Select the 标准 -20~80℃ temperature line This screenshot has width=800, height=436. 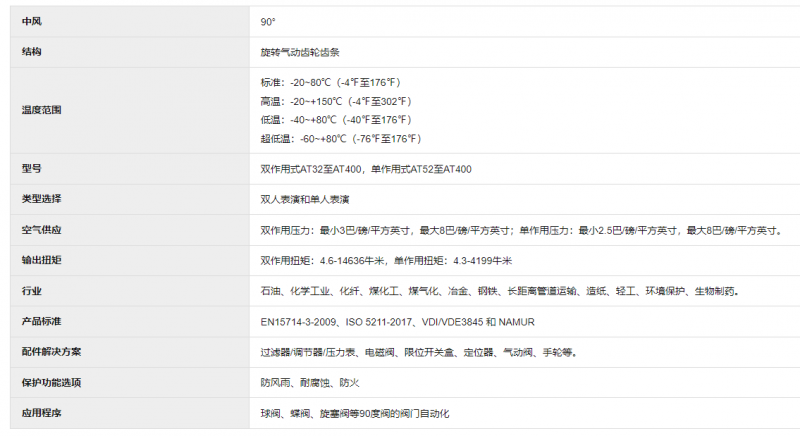(330, 82)
